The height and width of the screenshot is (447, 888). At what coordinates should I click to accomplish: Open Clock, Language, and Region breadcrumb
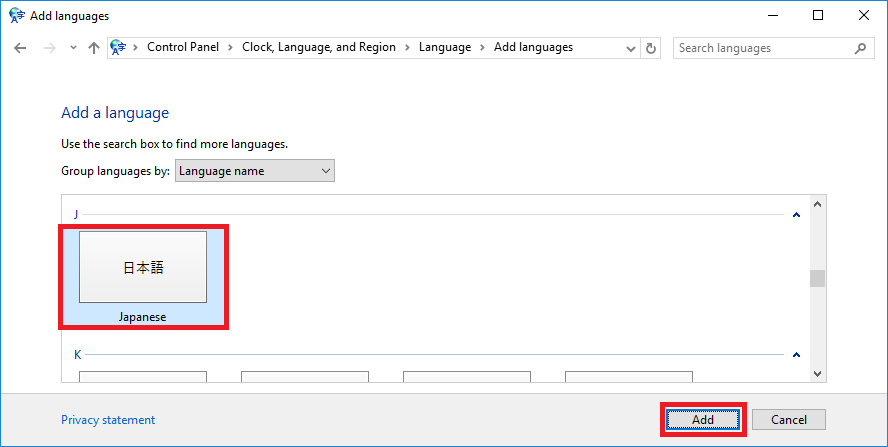coord(319,48)
